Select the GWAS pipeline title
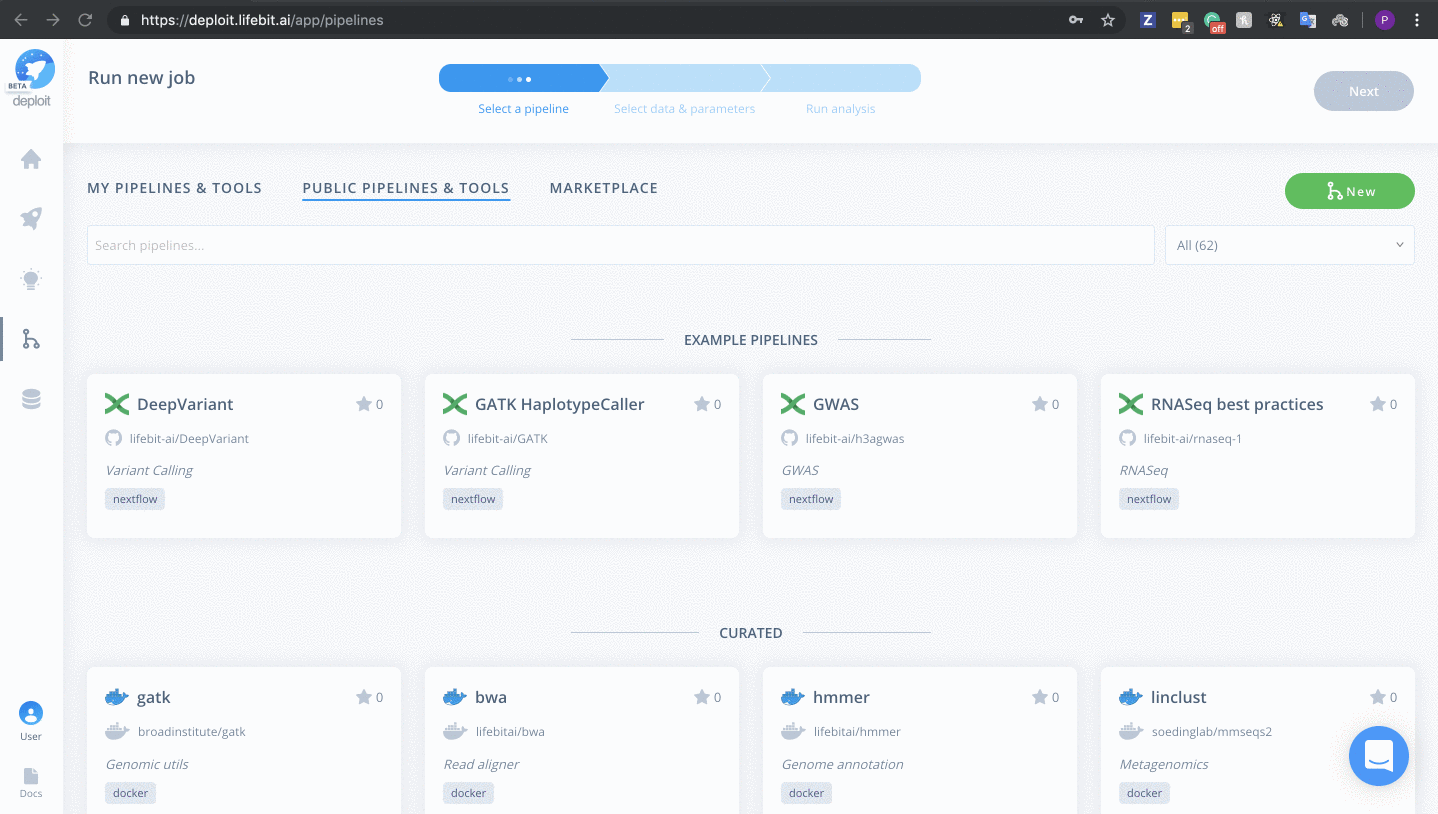The width and height of the screenshot is (1438, 814). tap(836, 404)
